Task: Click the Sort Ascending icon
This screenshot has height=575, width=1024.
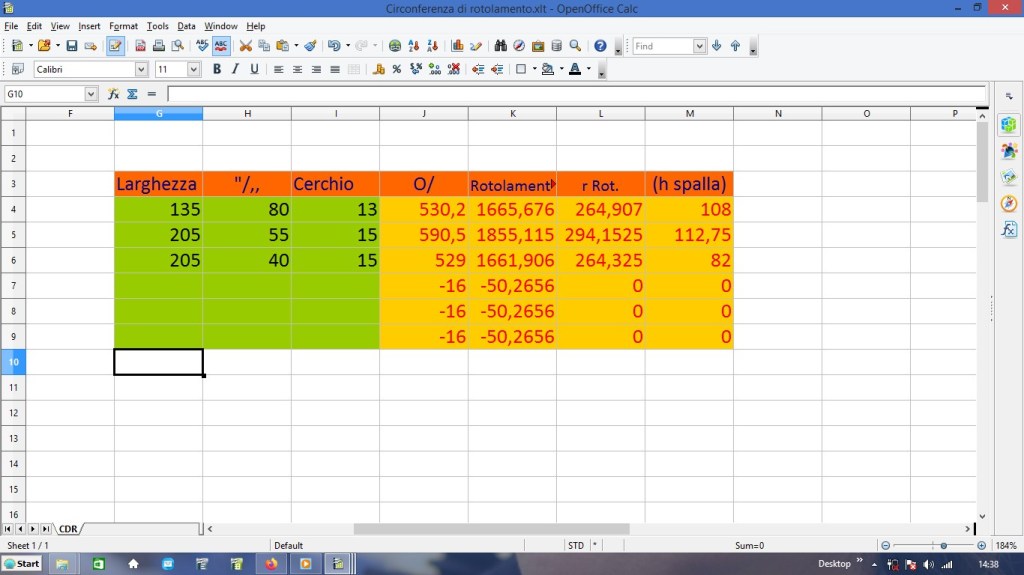Action: click(414, 46)
